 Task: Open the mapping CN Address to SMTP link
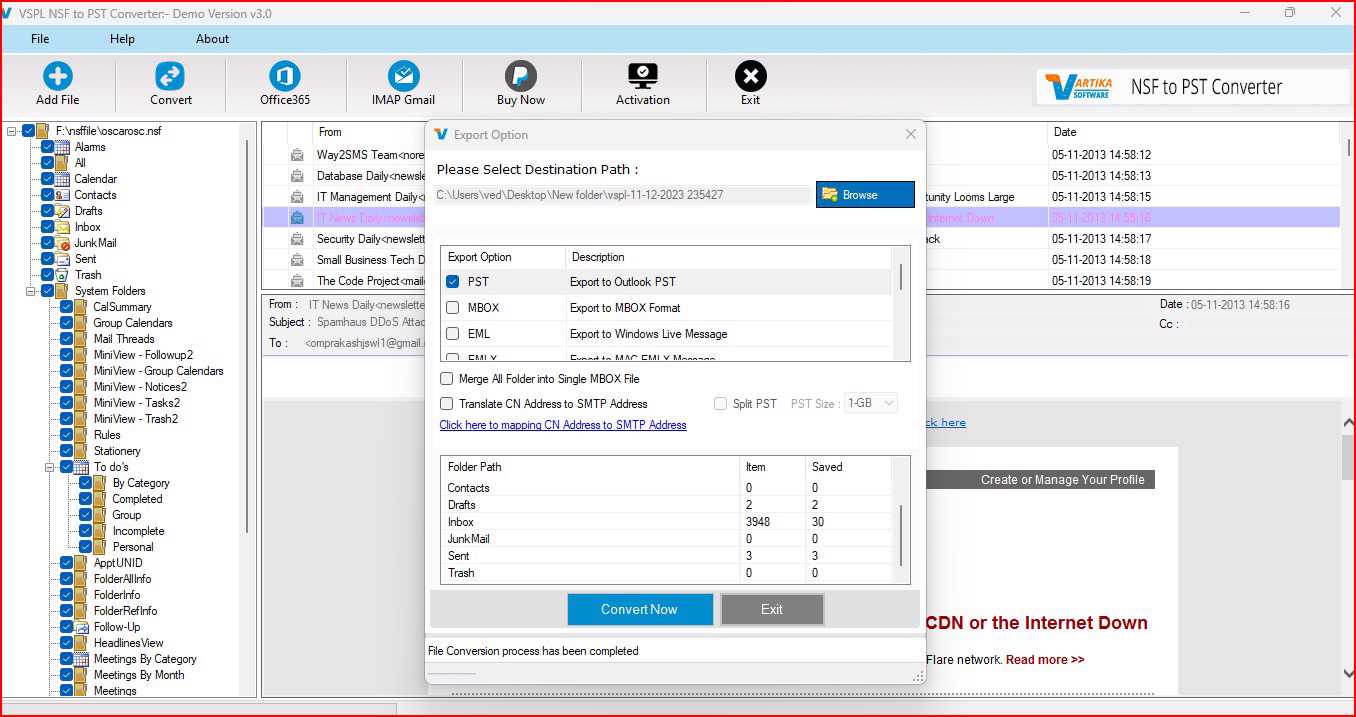pyautogui.click(x=563, y=425)
